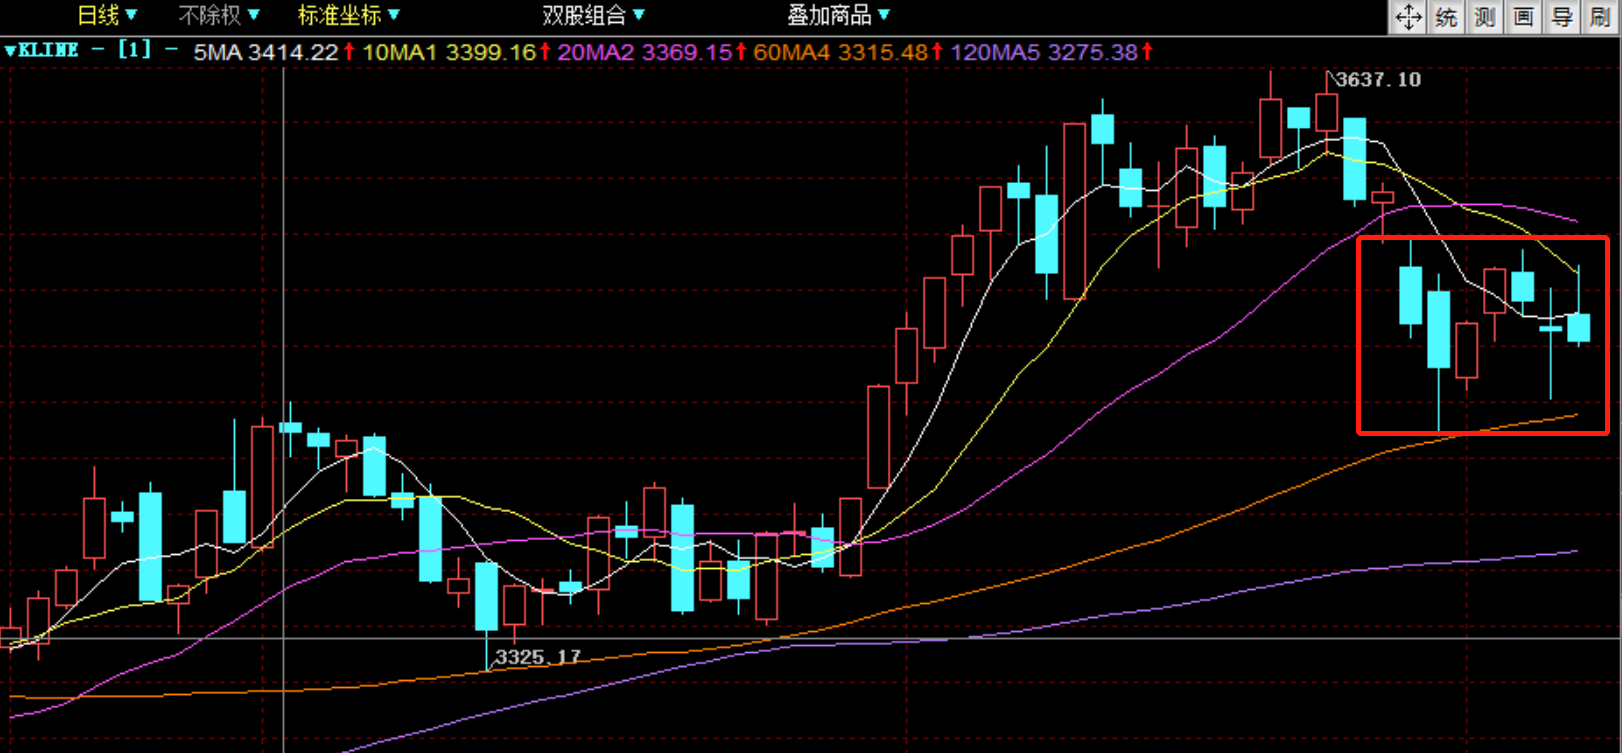Open the 叠加商品 overlay dropdown
The height and width of the screenshot is (753, 1622).
(838, 15)
